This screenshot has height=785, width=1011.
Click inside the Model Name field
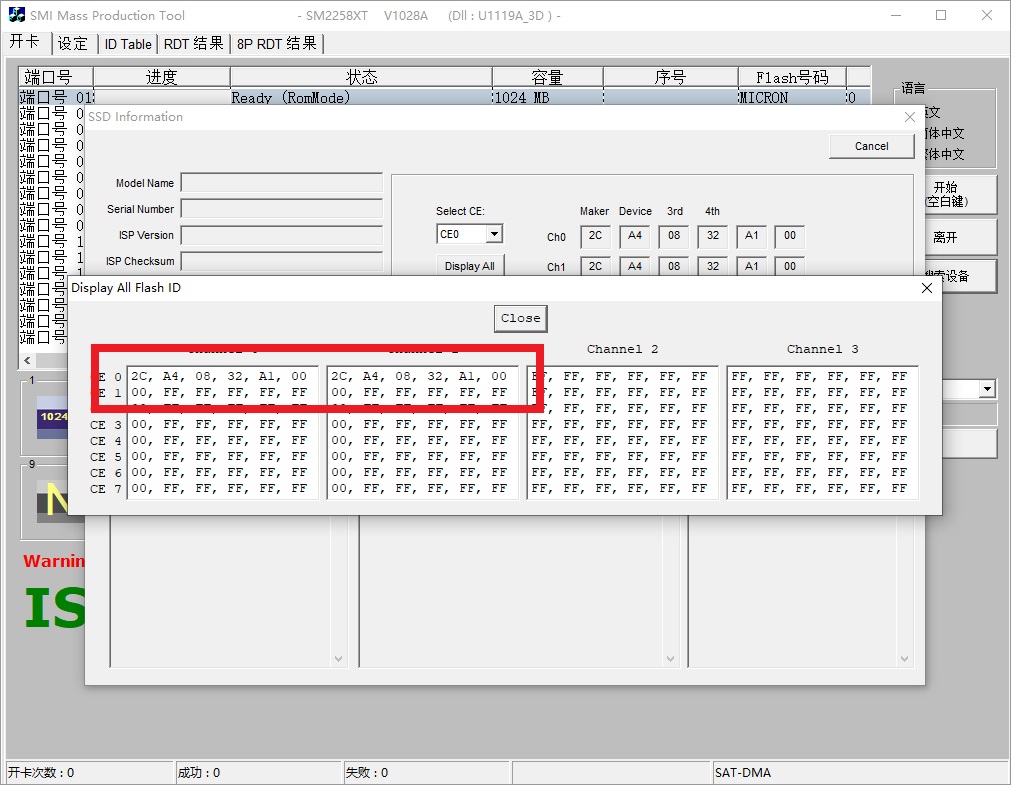point(281,183)
